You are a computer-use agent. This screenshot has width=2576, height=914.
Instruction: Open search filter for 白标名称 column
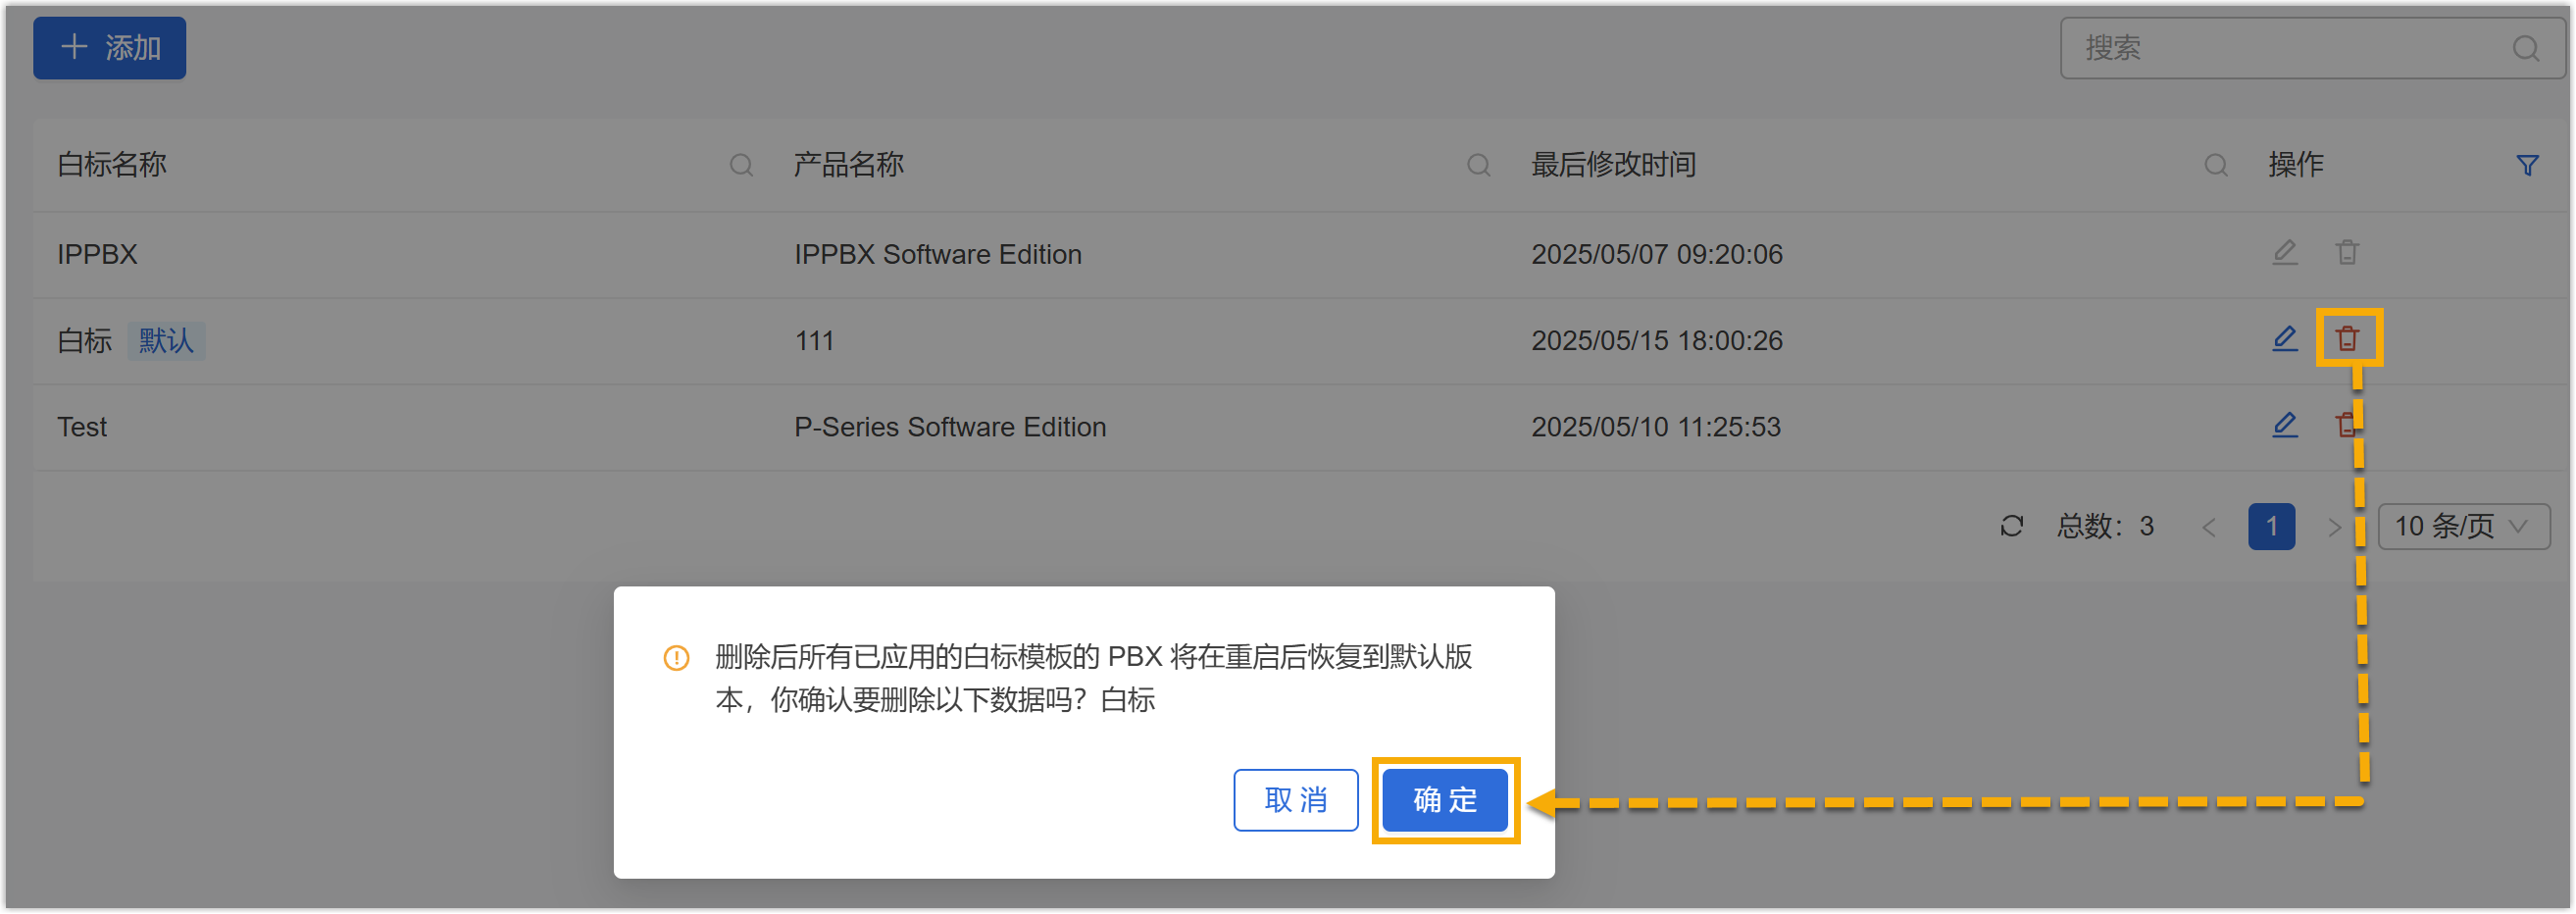pyautogui.click(x=741, y=165)
